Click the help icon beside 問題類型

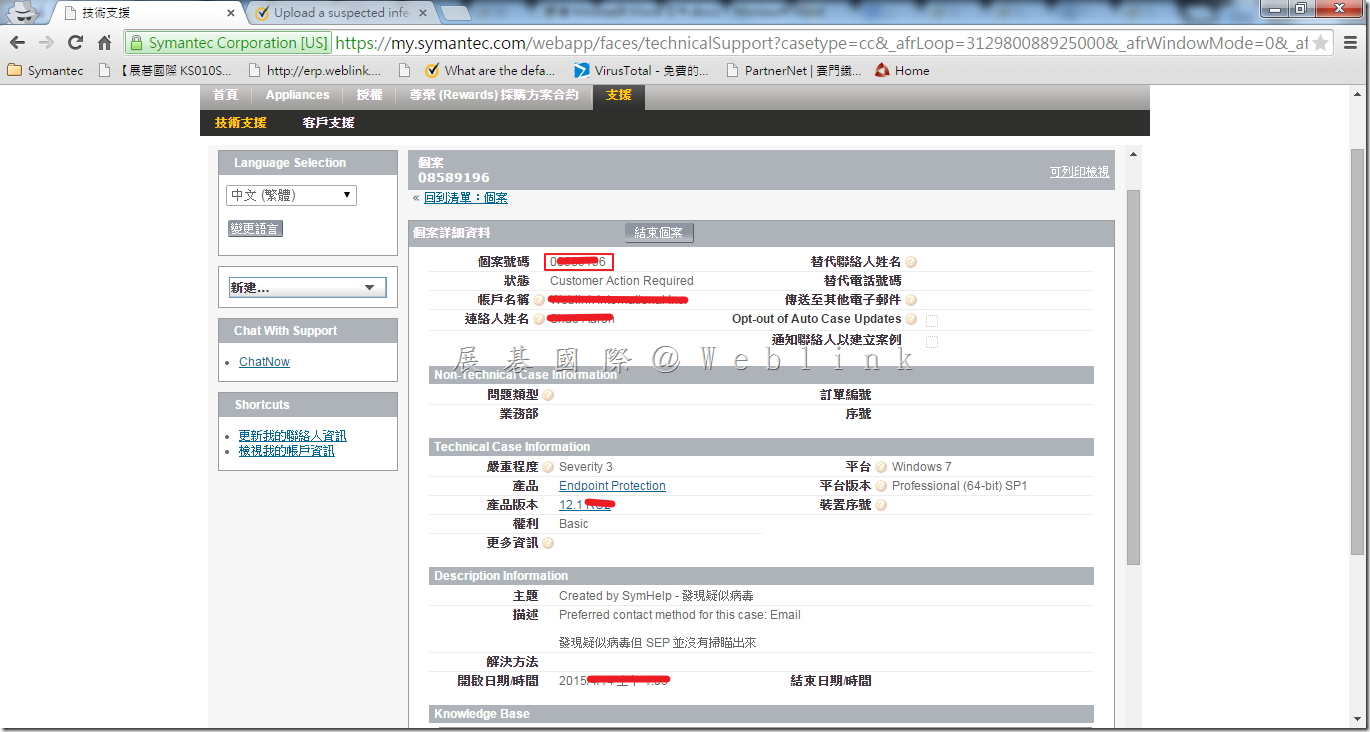[x=548, y=395]
